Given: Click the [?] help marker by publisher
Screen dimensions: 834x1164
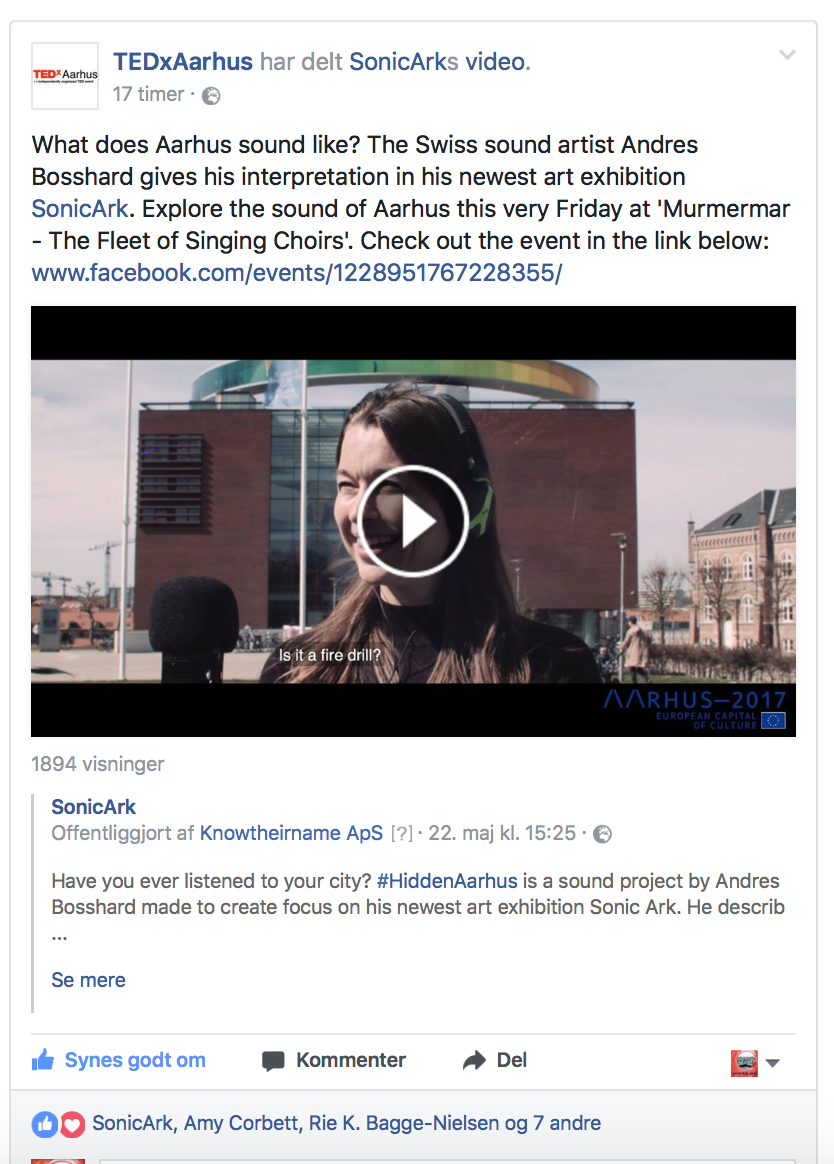Looking at the screenshot, I should pos(401,834).
